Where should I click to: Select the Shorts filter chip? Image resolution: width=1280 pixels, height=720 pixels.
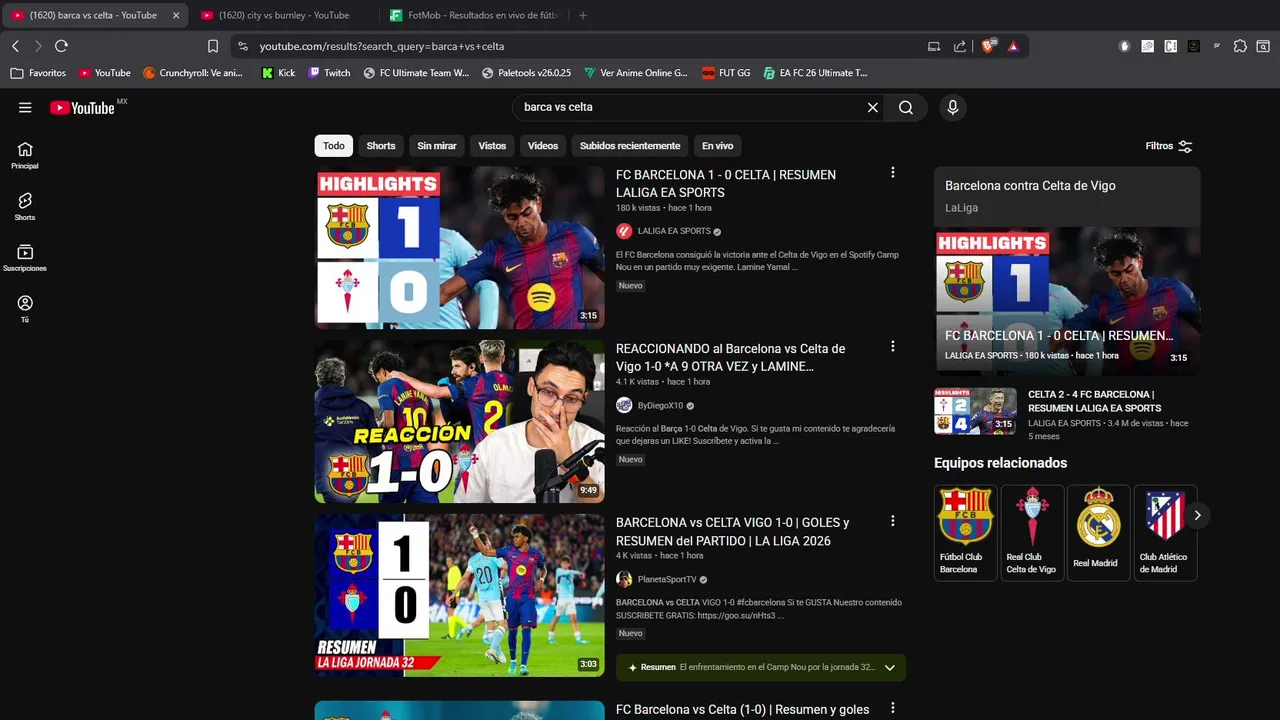(x=381, y=146)
